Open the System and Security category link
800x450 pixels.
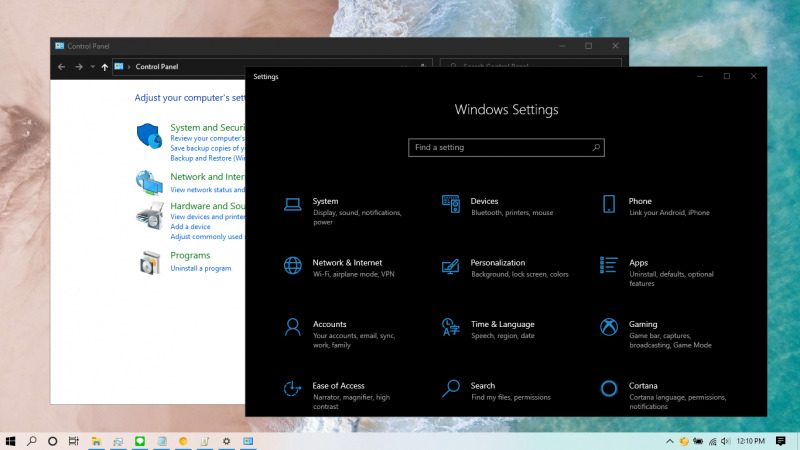click(208, 128)
